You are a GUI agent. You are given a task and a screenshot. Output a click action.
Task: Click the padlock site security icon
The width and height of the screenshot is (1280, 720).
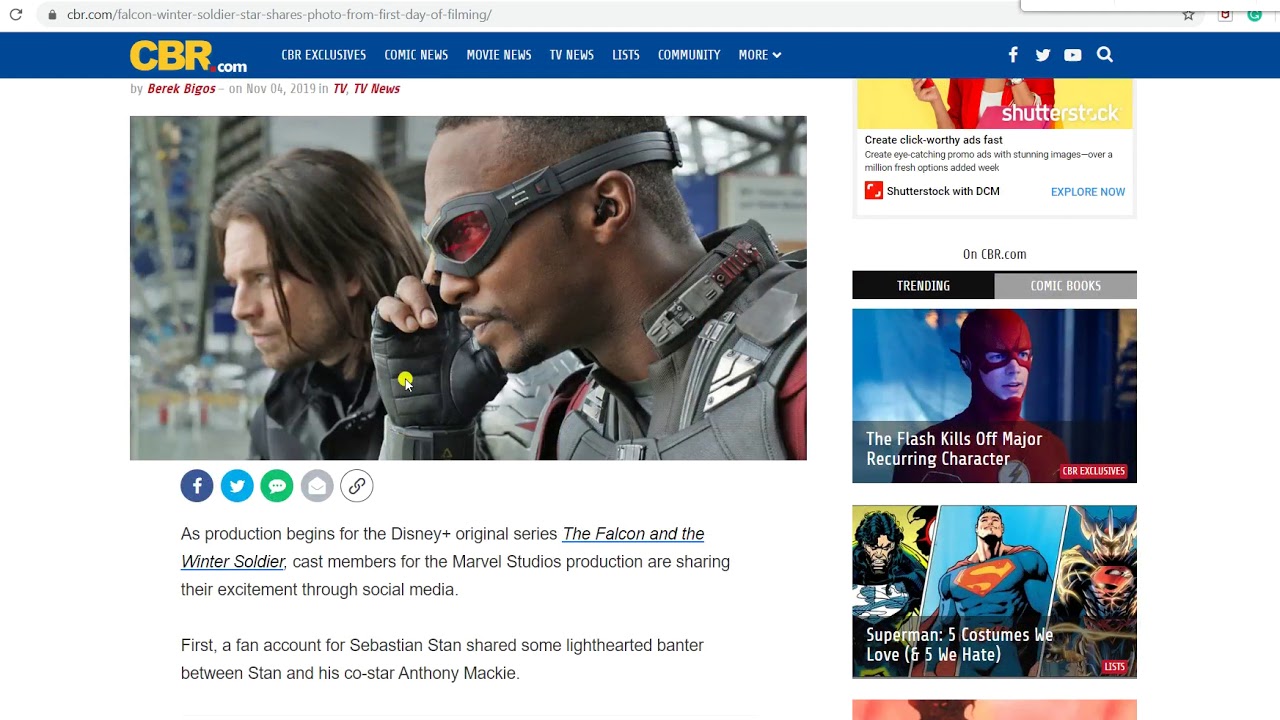52,15
